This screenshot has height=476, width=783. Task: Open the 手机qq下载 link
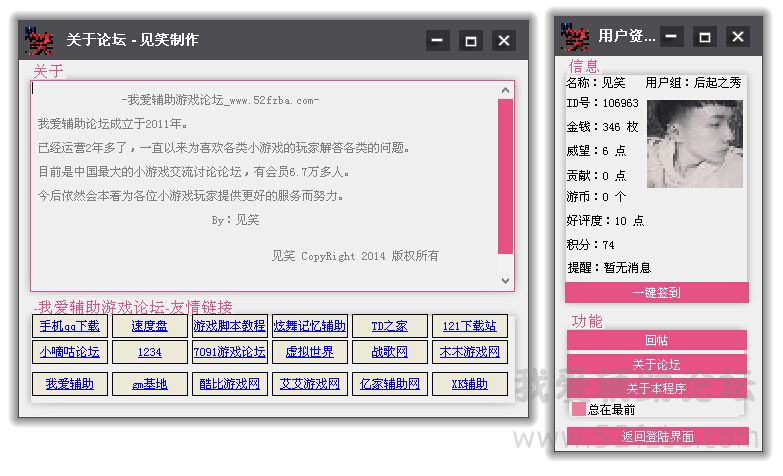coord(70,326)
